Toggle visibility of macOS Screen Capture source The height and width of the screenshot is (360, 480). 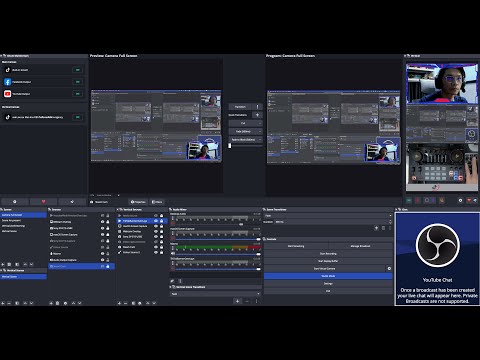[x=102, y=234]
